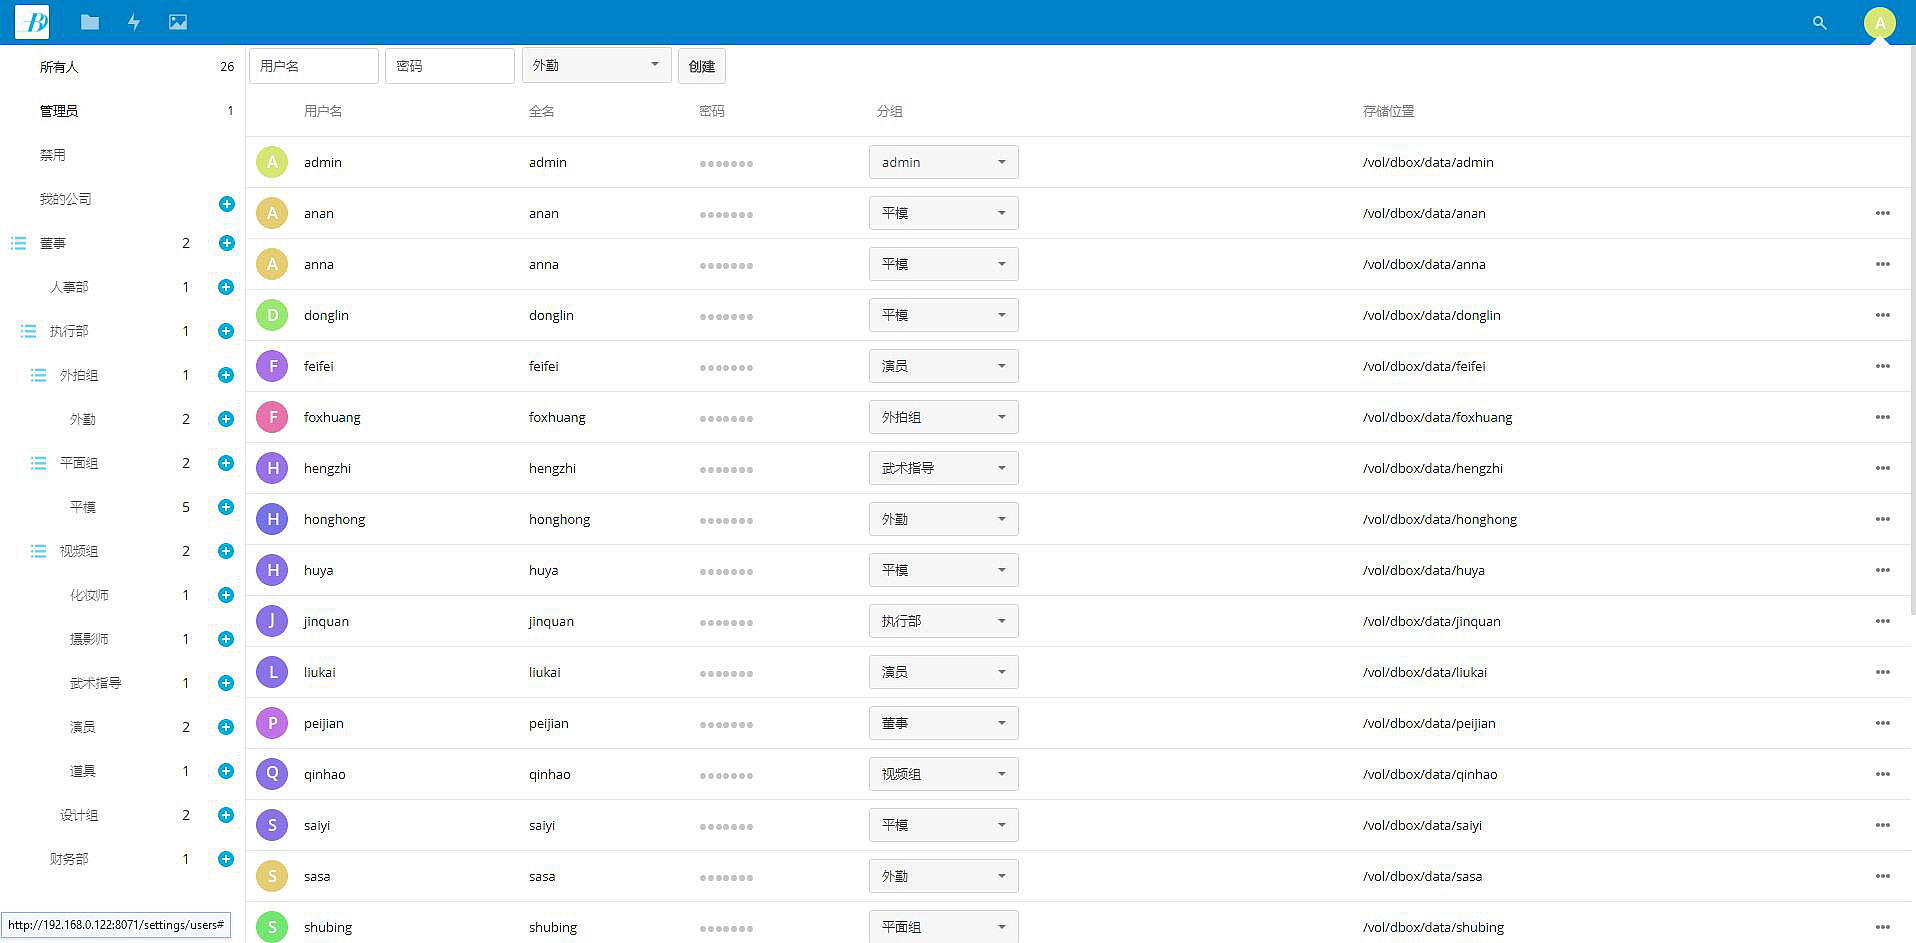The width and height of the screenshot is (1916, 943).
Task: Collapse the 视频组 tree list icon
Action: click(38, 551)
